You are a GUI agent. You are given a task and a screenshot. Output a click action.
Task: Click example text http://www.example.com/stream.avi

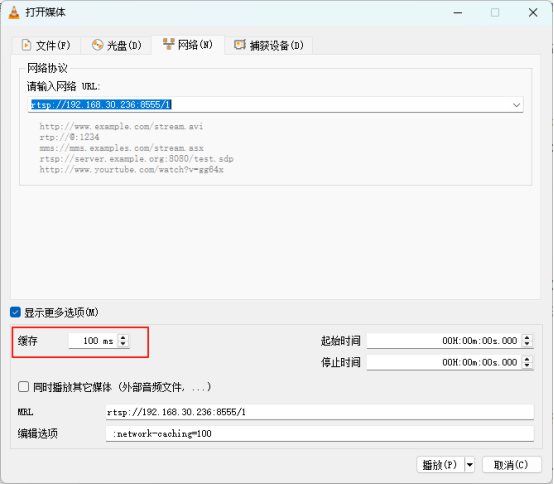tap(121, 126)
